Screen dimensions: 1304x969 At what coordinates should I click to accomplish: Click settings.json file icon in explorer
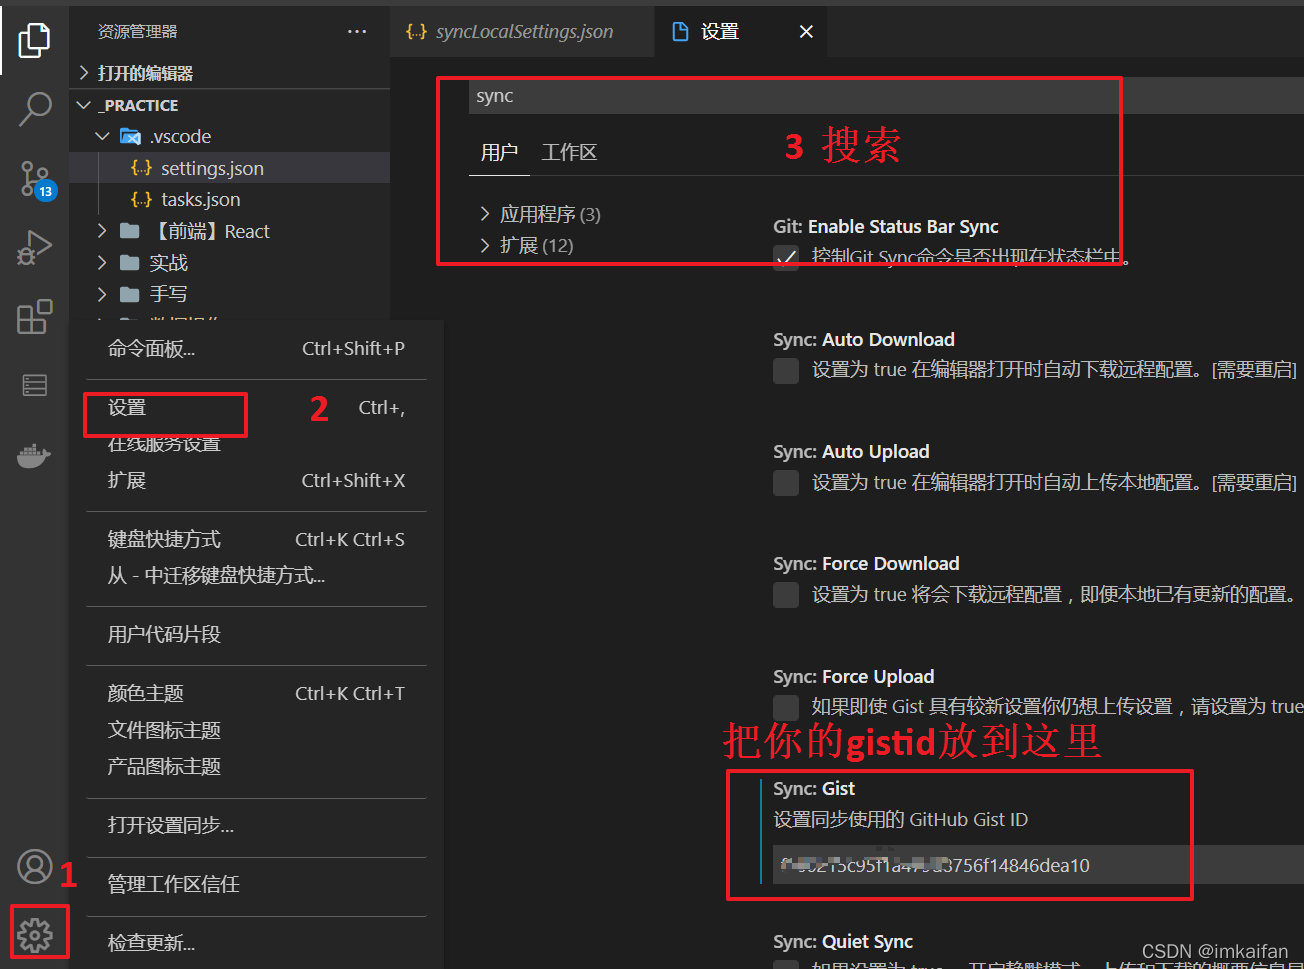(x=142, y=168)
